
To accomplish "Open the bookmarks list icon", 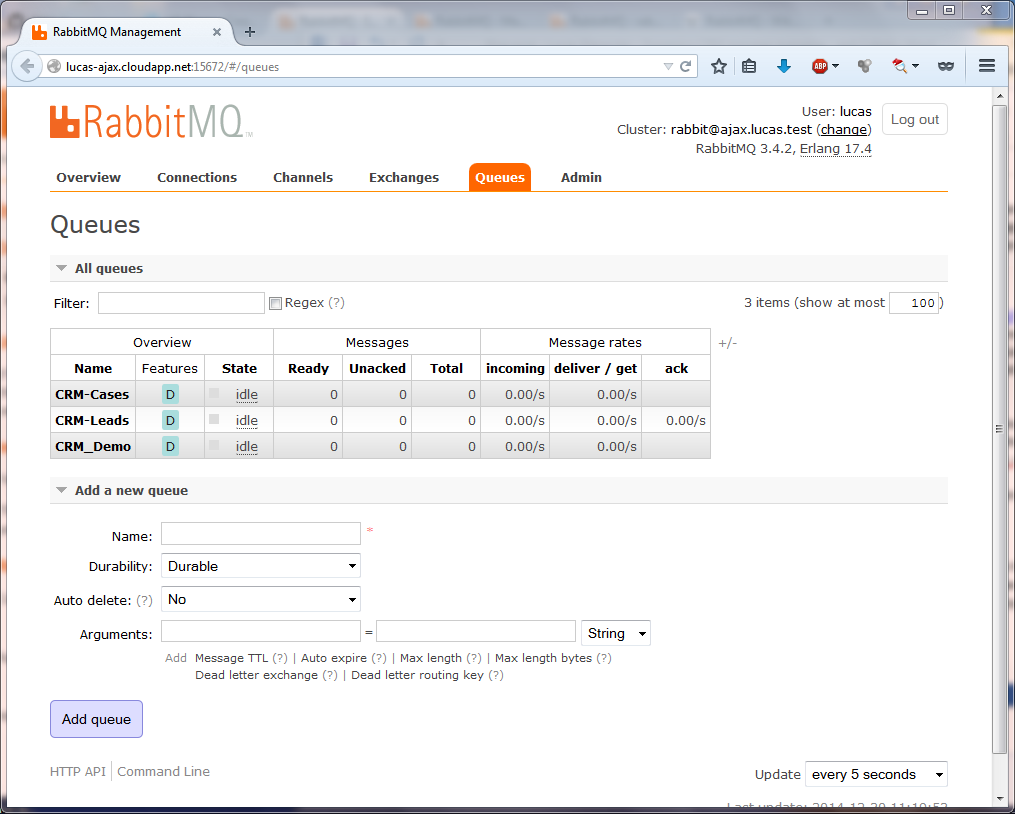I will [x=749, y=66].
